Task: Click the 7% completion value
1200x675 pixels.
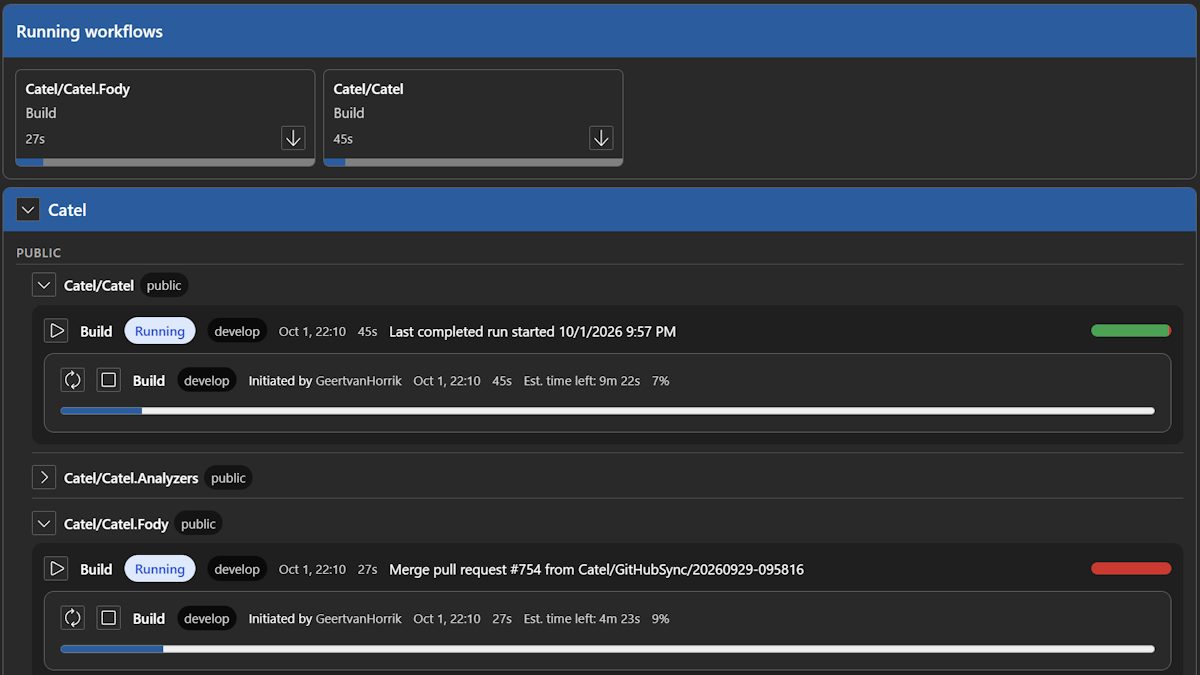Action: pyautogui.click(x=660, y=380)
